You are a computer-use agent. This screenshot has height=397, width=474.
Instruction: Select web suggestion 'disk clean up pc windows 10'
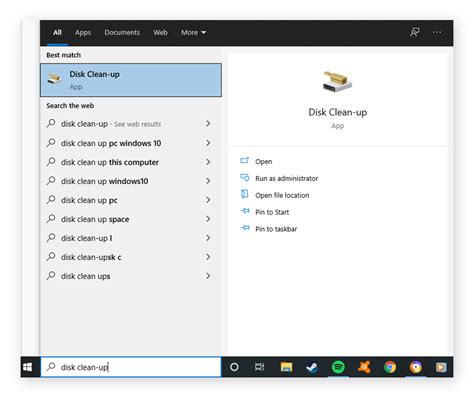pos(131,143)
